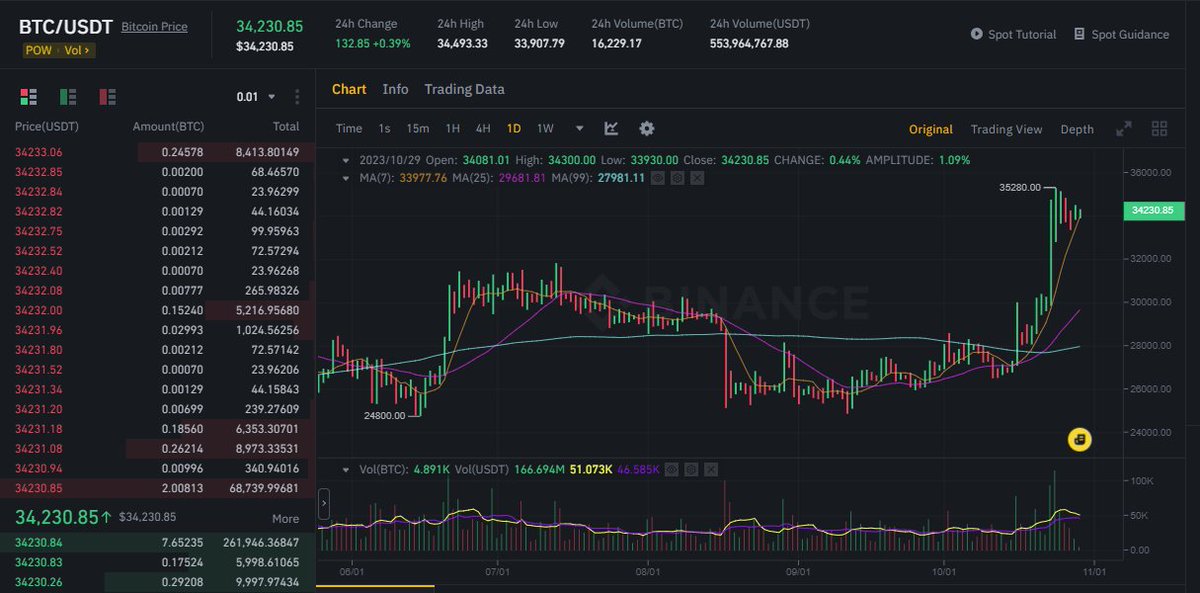
Task: Select the 1s interval
Action: click(x=384, y=128)
